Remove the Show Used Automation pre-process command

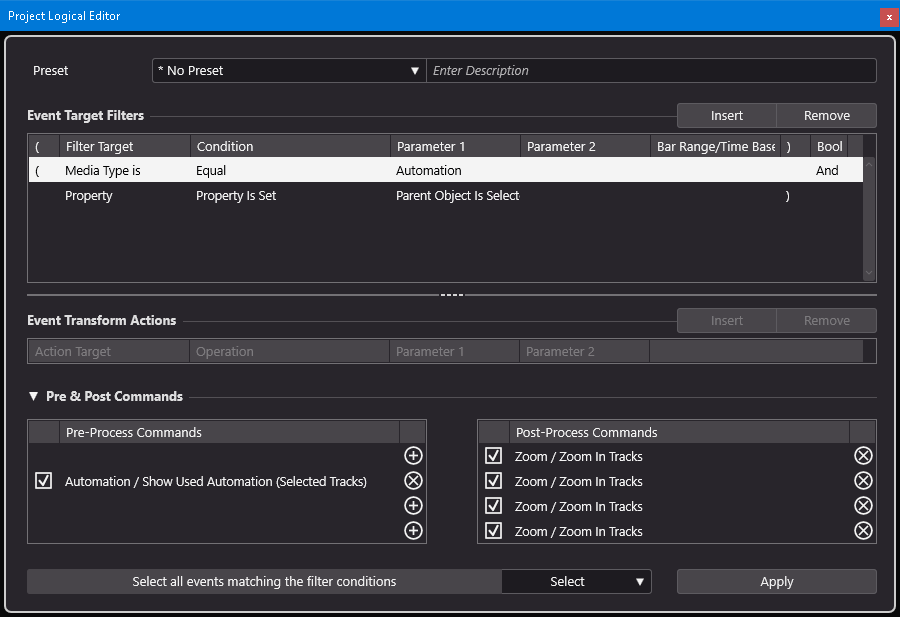pyautogui.click(x=413, y=481)
